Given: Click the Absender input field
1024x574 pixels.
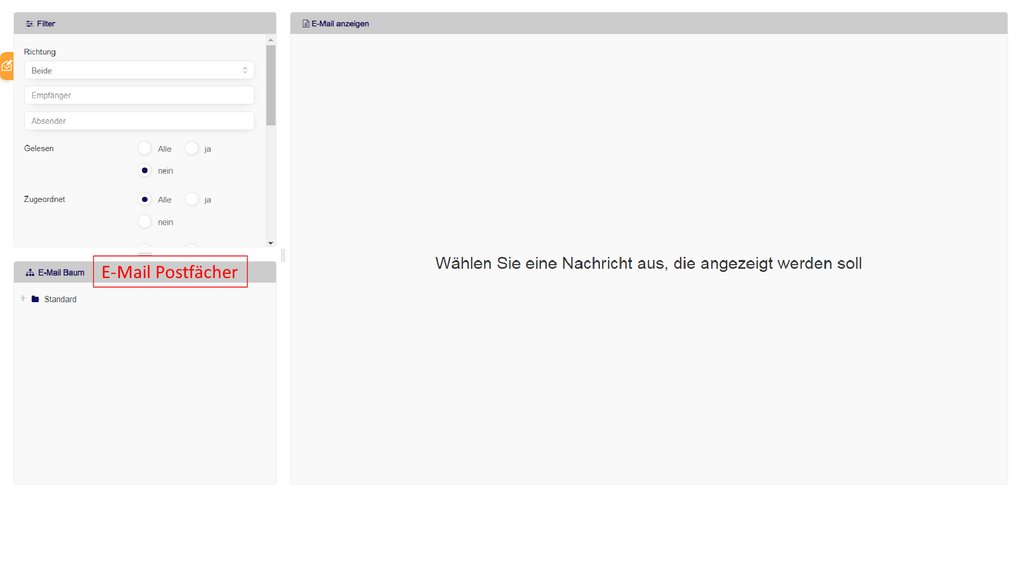Looking at the screenshot, I should (x=139, y=121).
